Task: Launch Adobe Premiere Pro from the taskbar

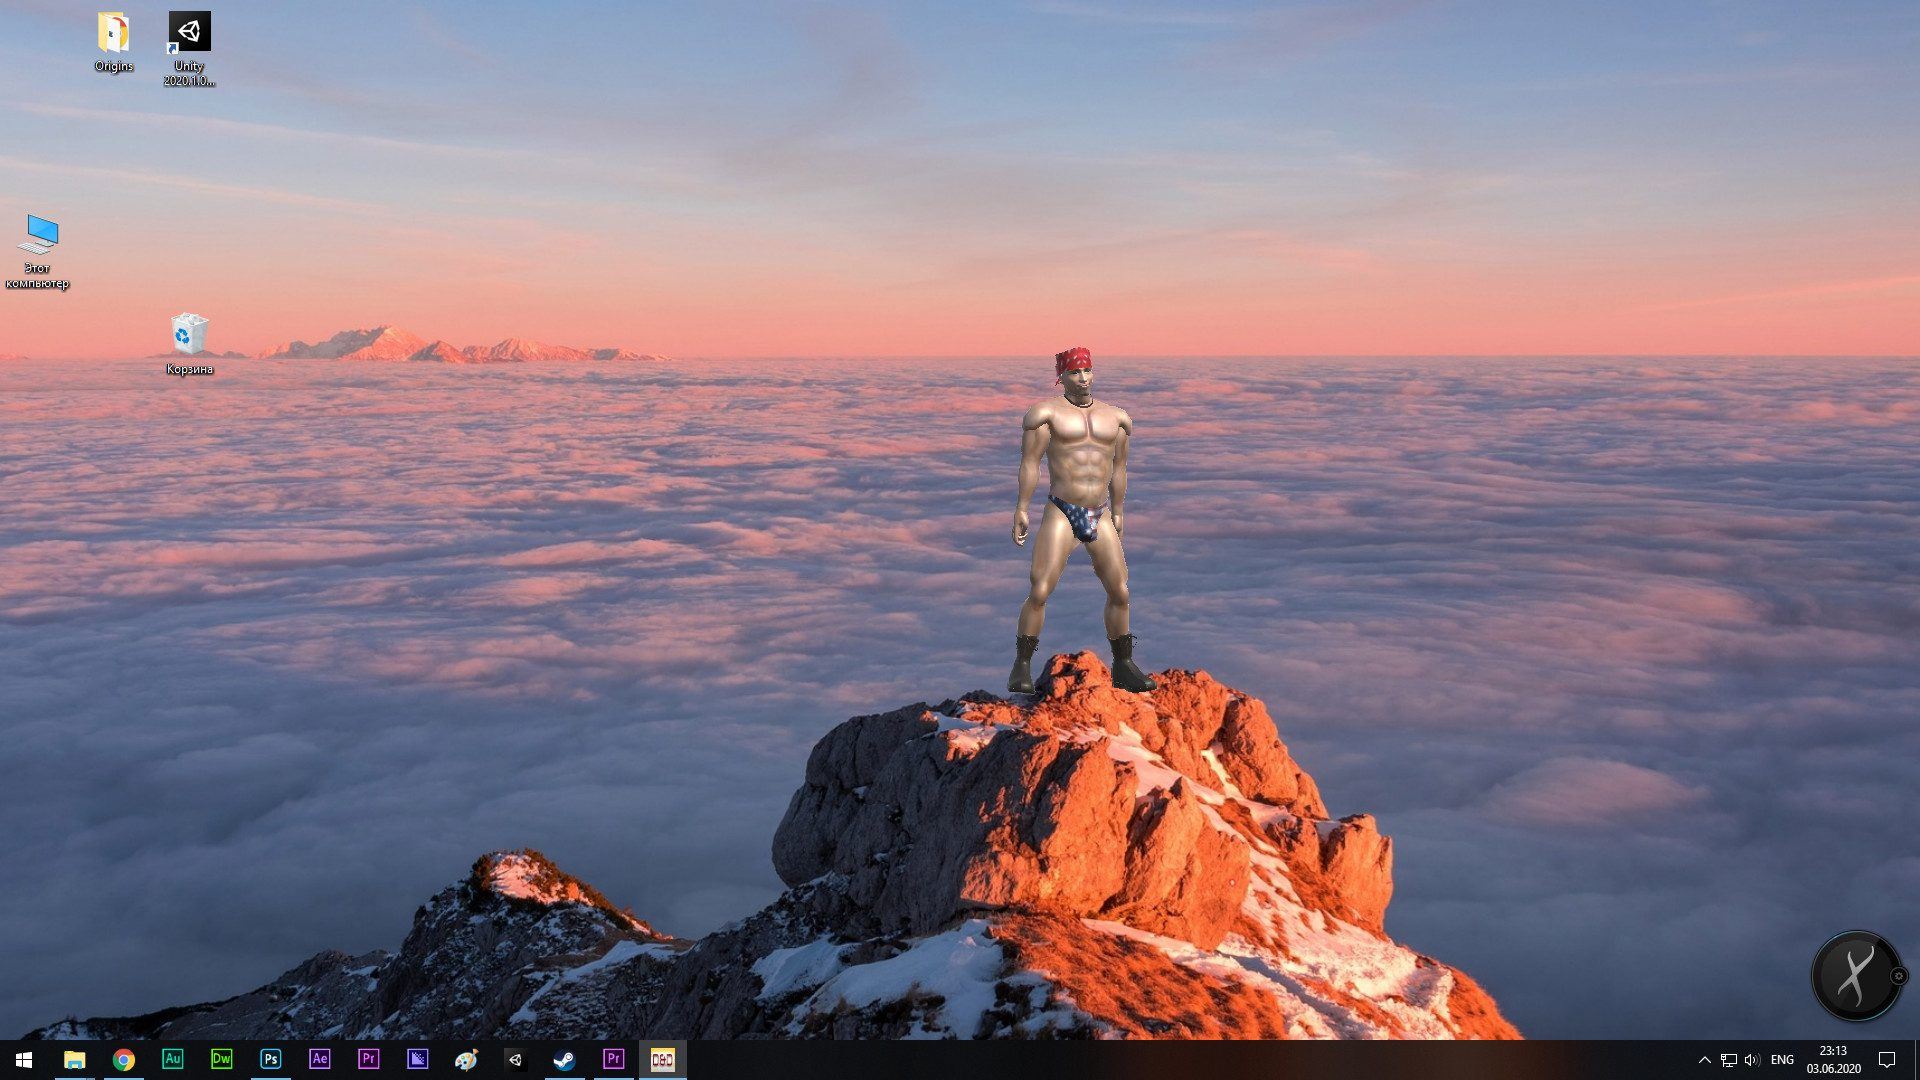Action: [368, 1059]
